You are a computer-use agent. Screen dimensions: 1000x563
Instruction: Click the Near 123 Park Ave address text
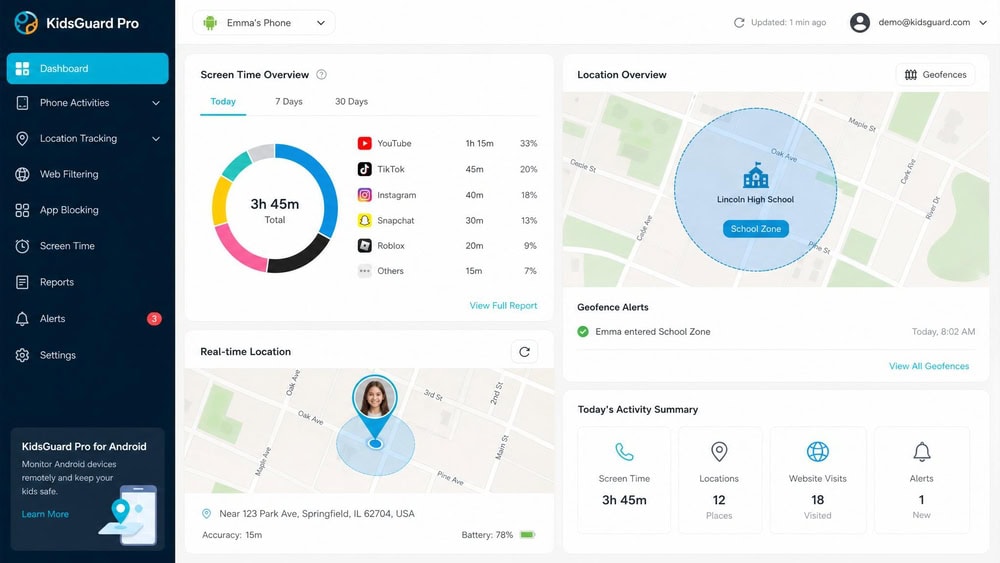pyautogui.click(x=317, y=514)
